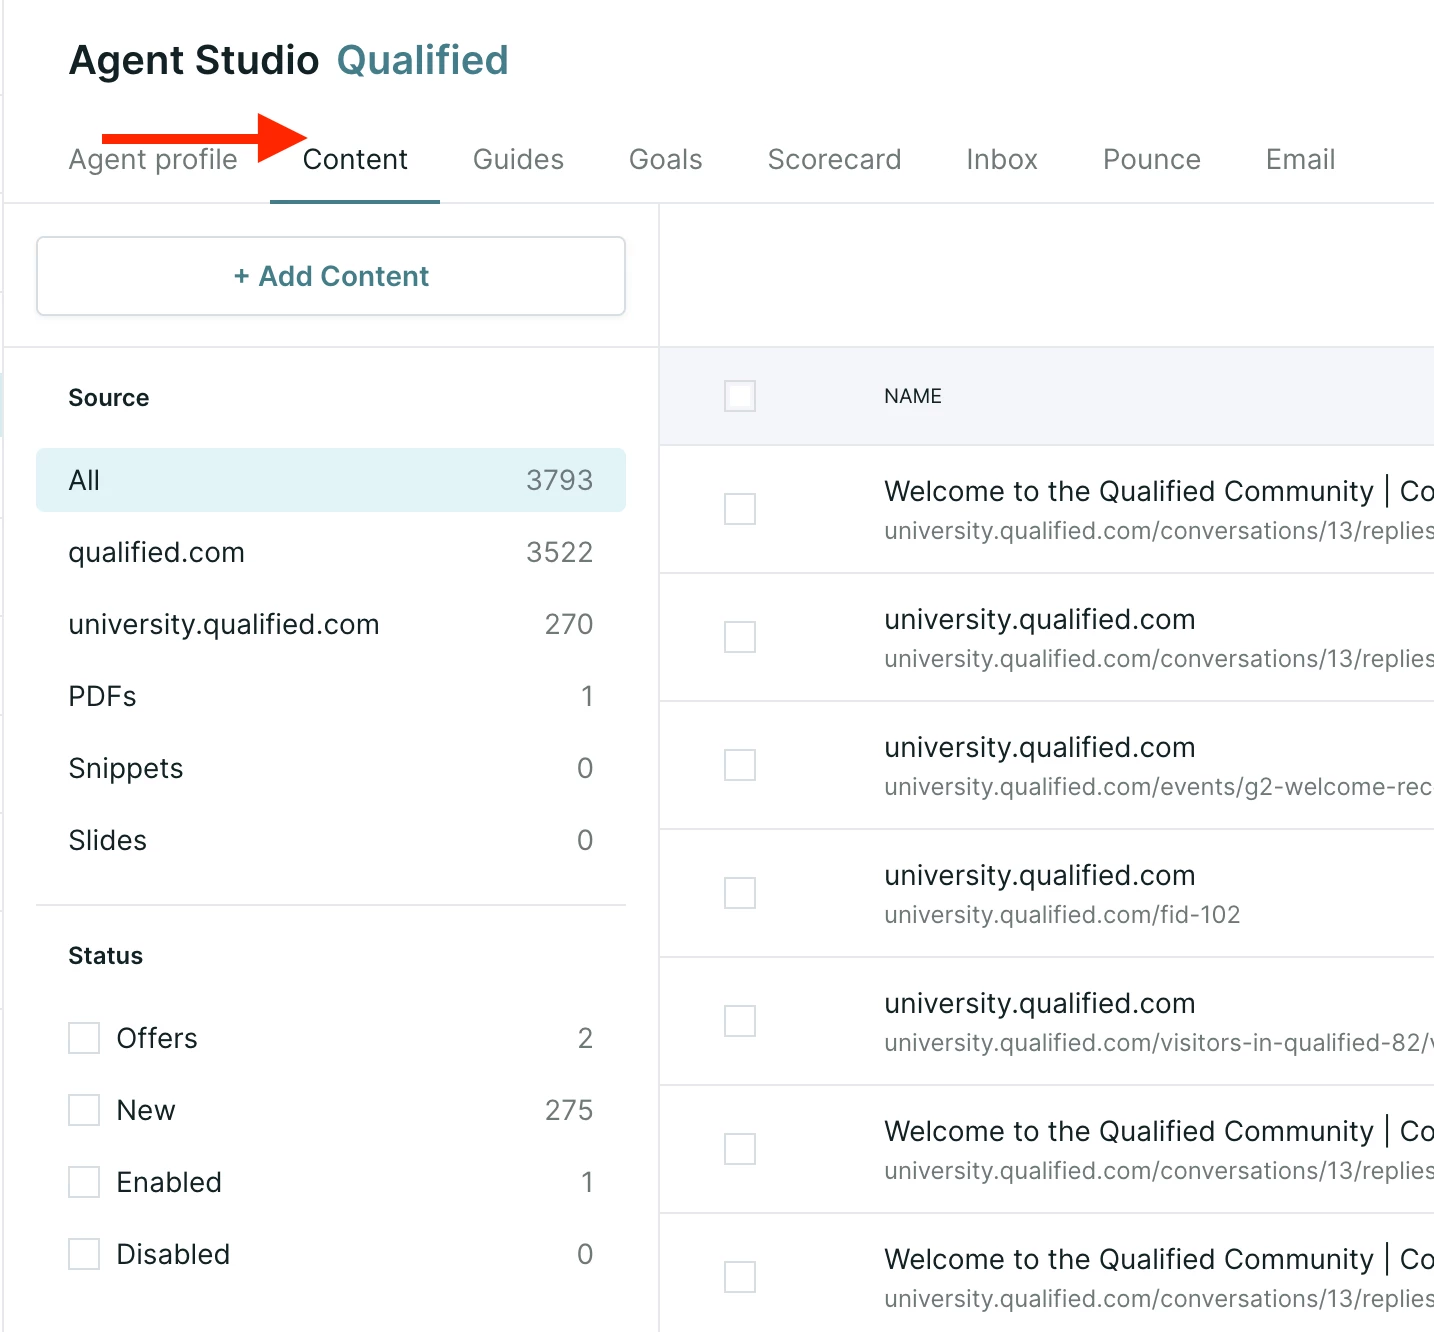Check row titled university.qualified.com with conversations/13/replies URL
Screen dimensions: 1434x1332
740,637
